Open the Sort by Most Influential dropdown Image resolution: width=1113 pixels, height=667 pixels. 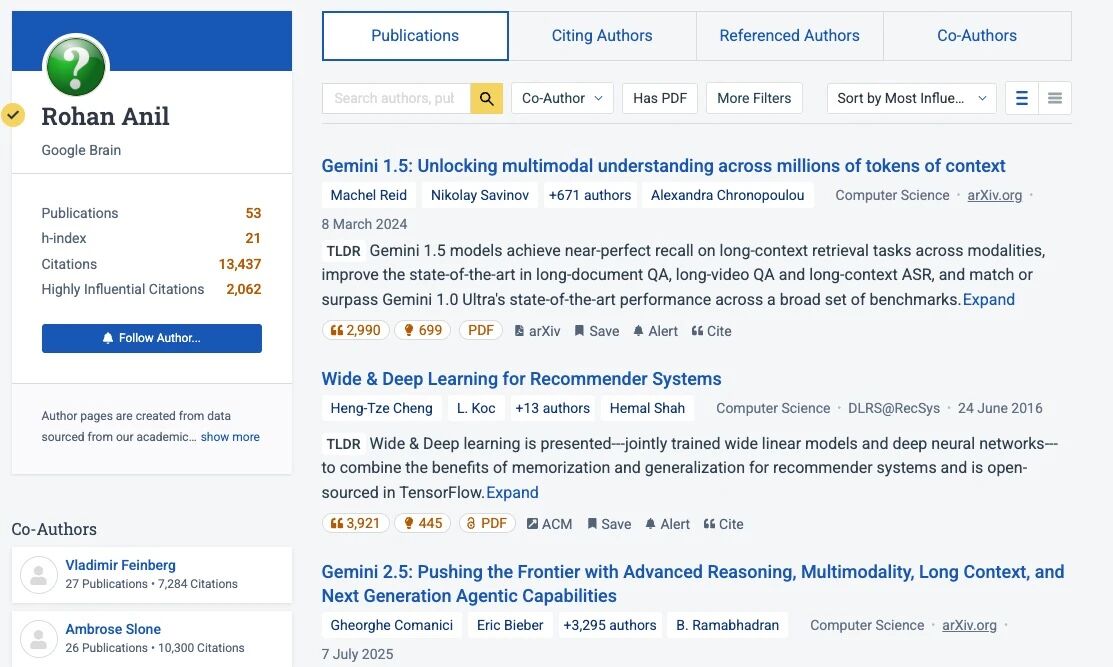(911, 98)
